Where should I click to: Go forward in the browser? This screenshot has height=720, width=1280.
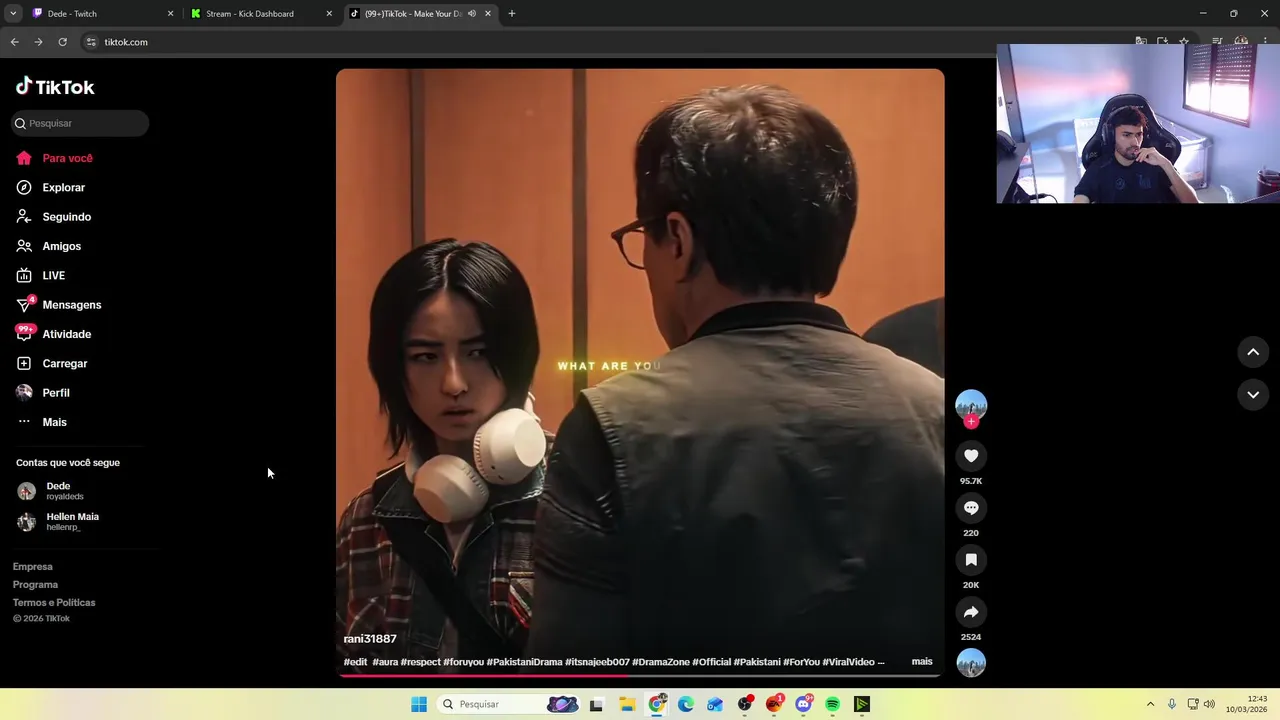(38, 42)
